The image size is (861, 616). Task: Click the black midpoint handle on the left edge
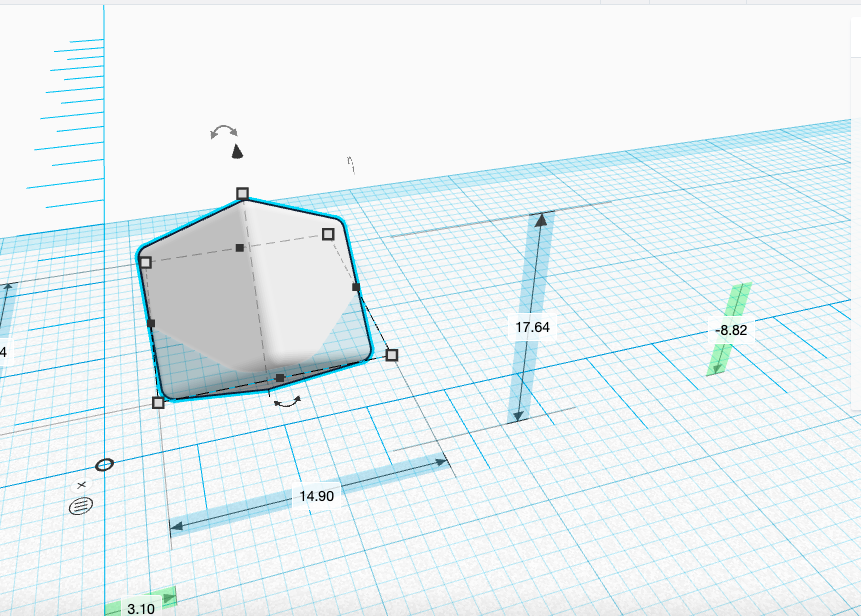coord(152,323)
